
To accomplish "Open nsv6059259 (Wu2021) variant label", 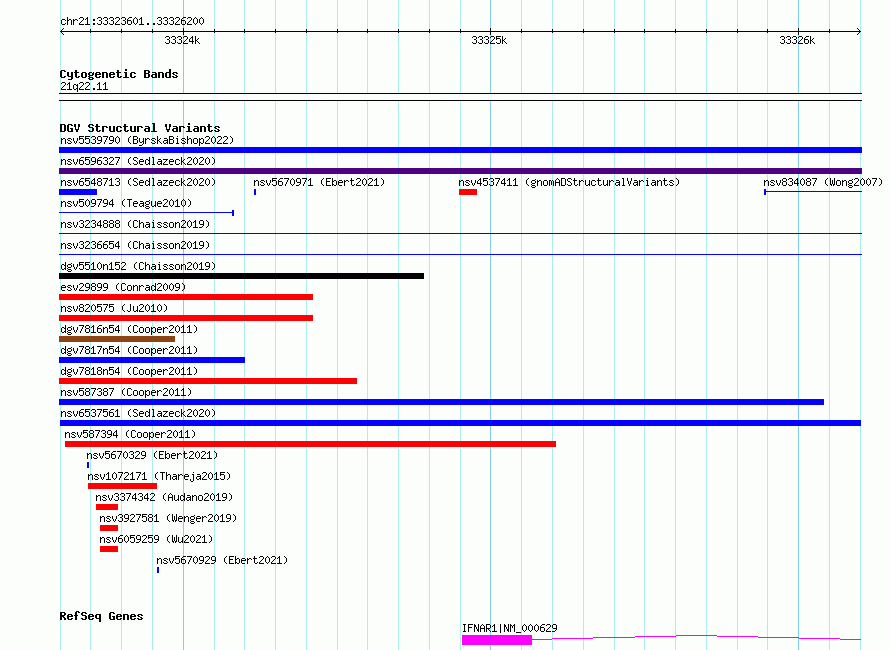I will point(156,539).
